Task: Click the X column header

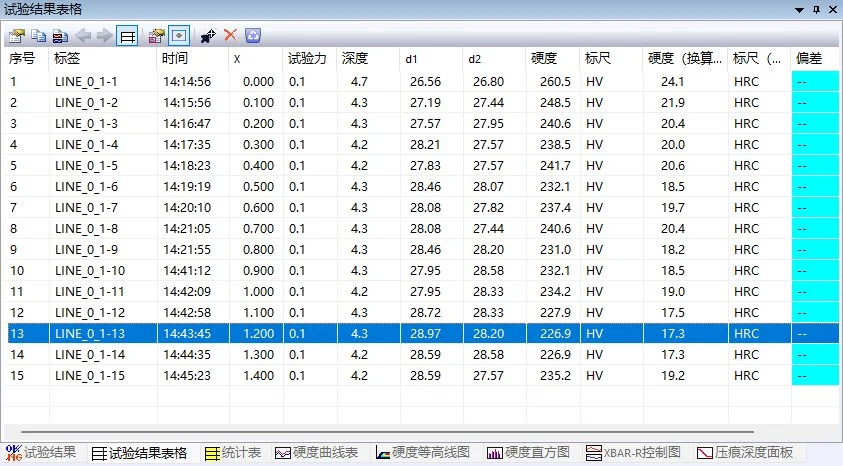Action: coord(256,59)
